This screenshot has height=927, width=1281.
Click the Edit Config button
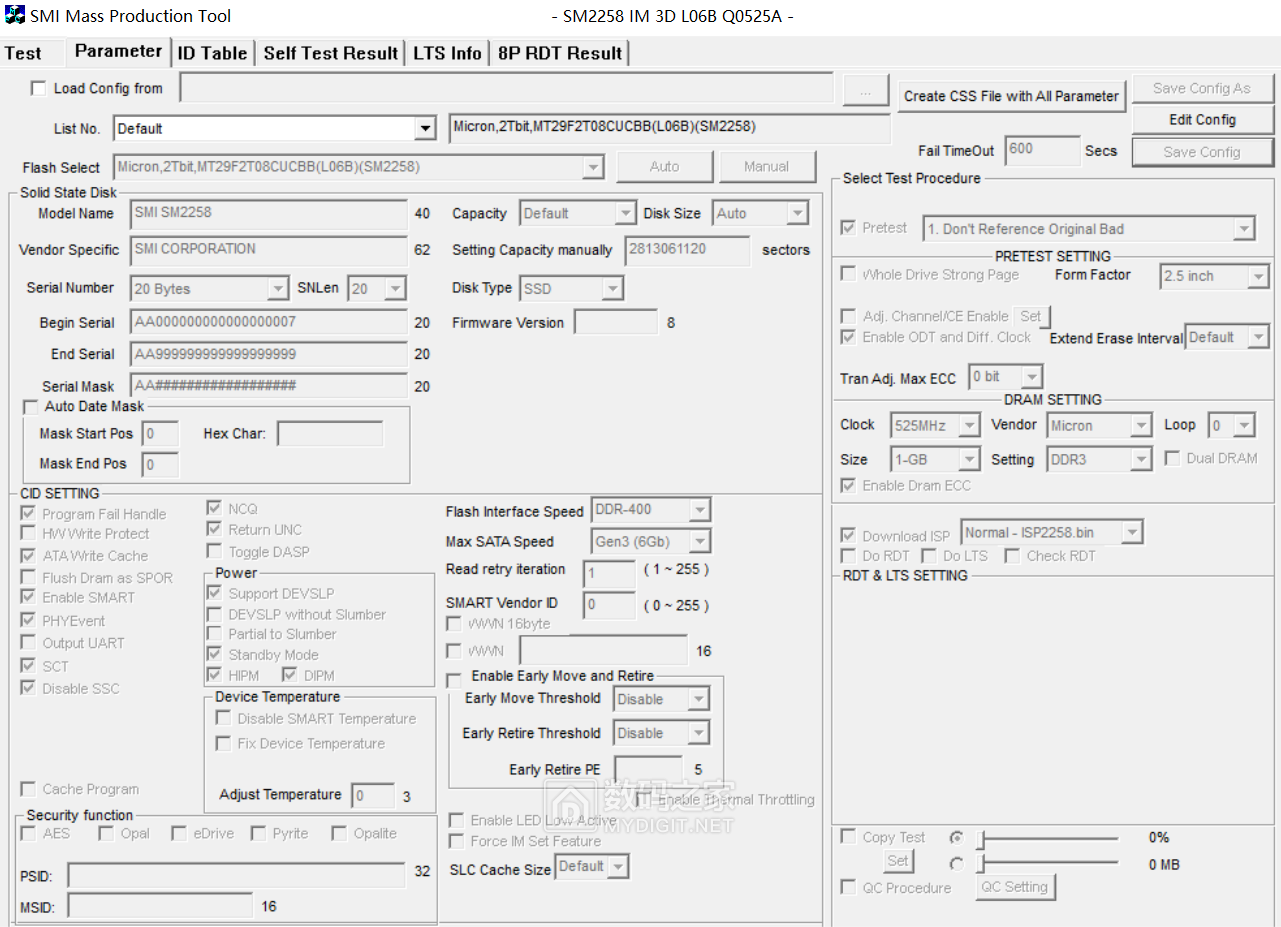coord(1203,119)
